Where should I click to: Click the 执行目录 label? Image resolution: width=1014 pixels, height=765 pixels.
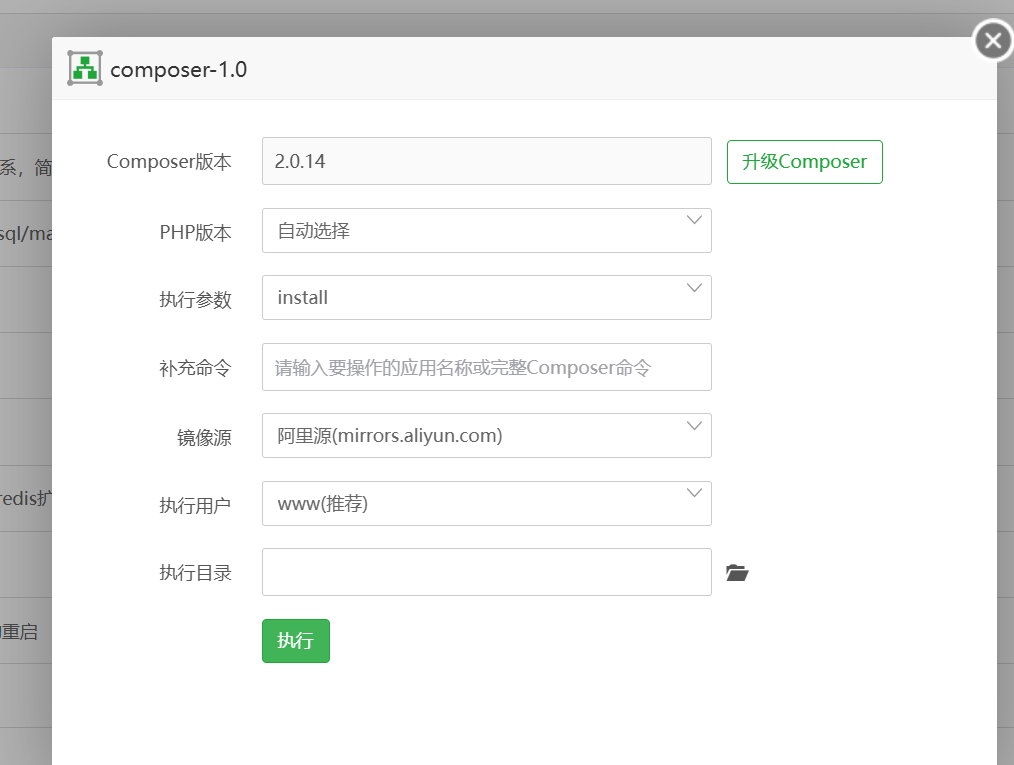(x=195, y=573)
